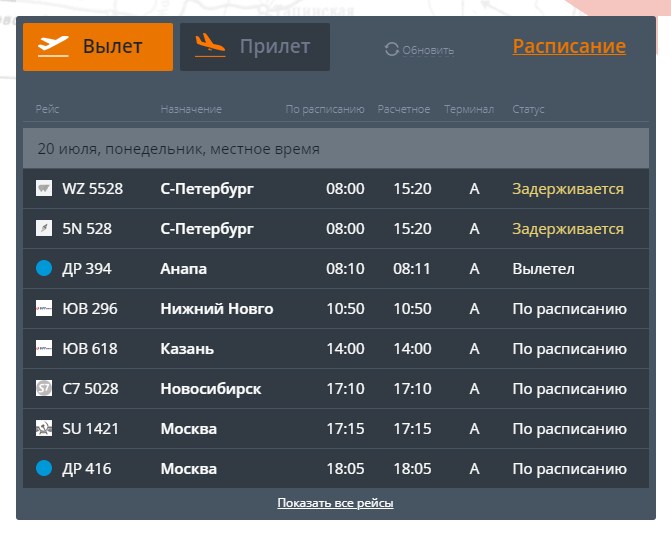Click the refresh icon beside Обновить
This screenshot has width=671, height=535.
pyautogui.click(x=392, y=49)
